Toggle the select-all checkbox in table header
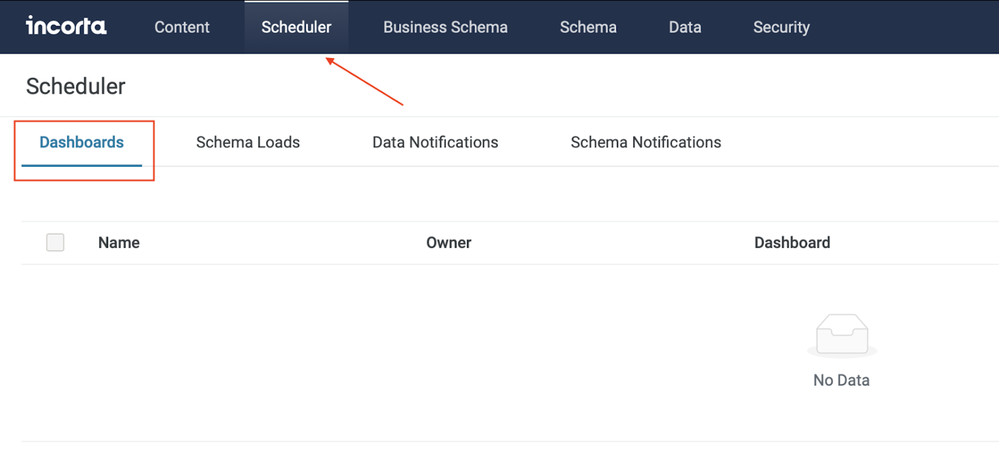This screenshot has width=999, height=460. click(x=55, y=242)
